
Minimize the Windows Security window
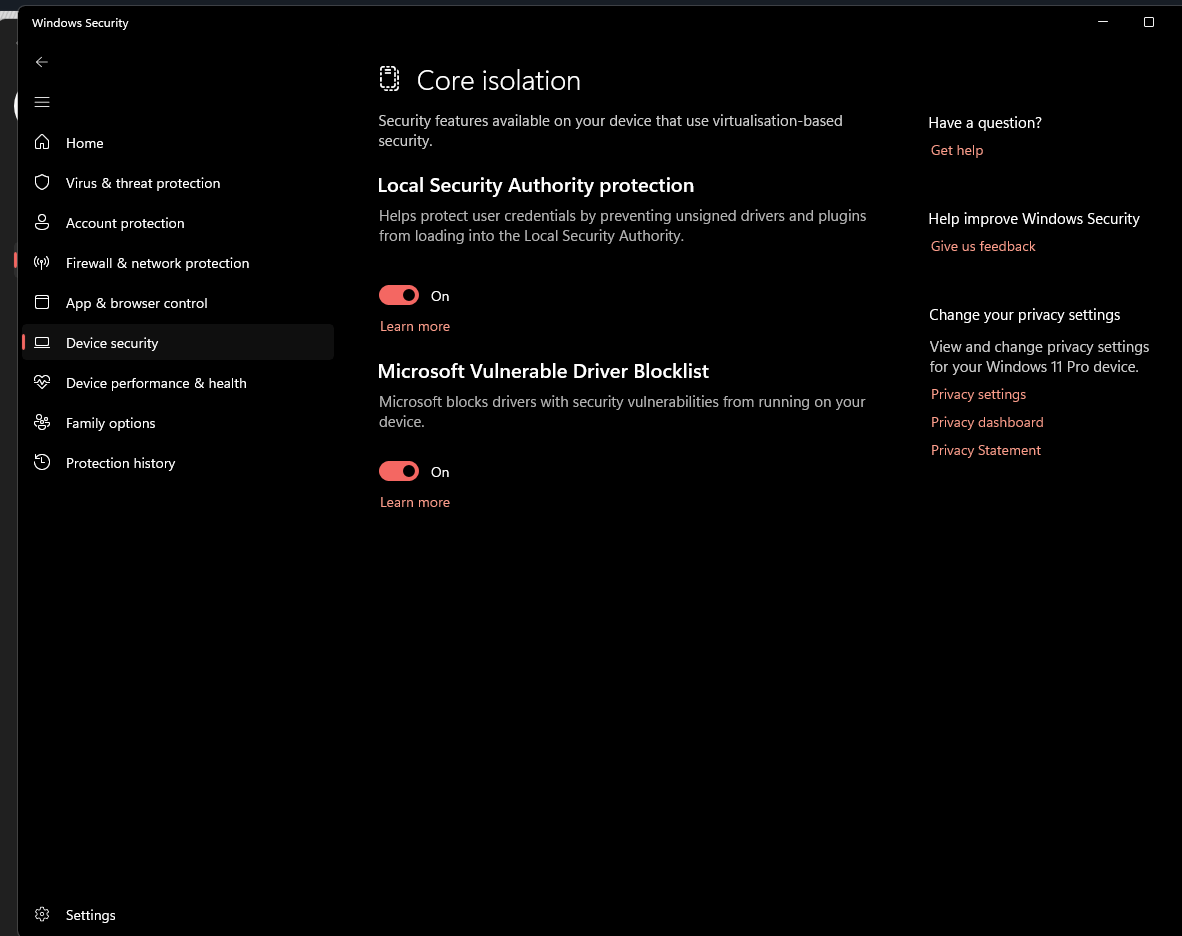pos(1103,22)
